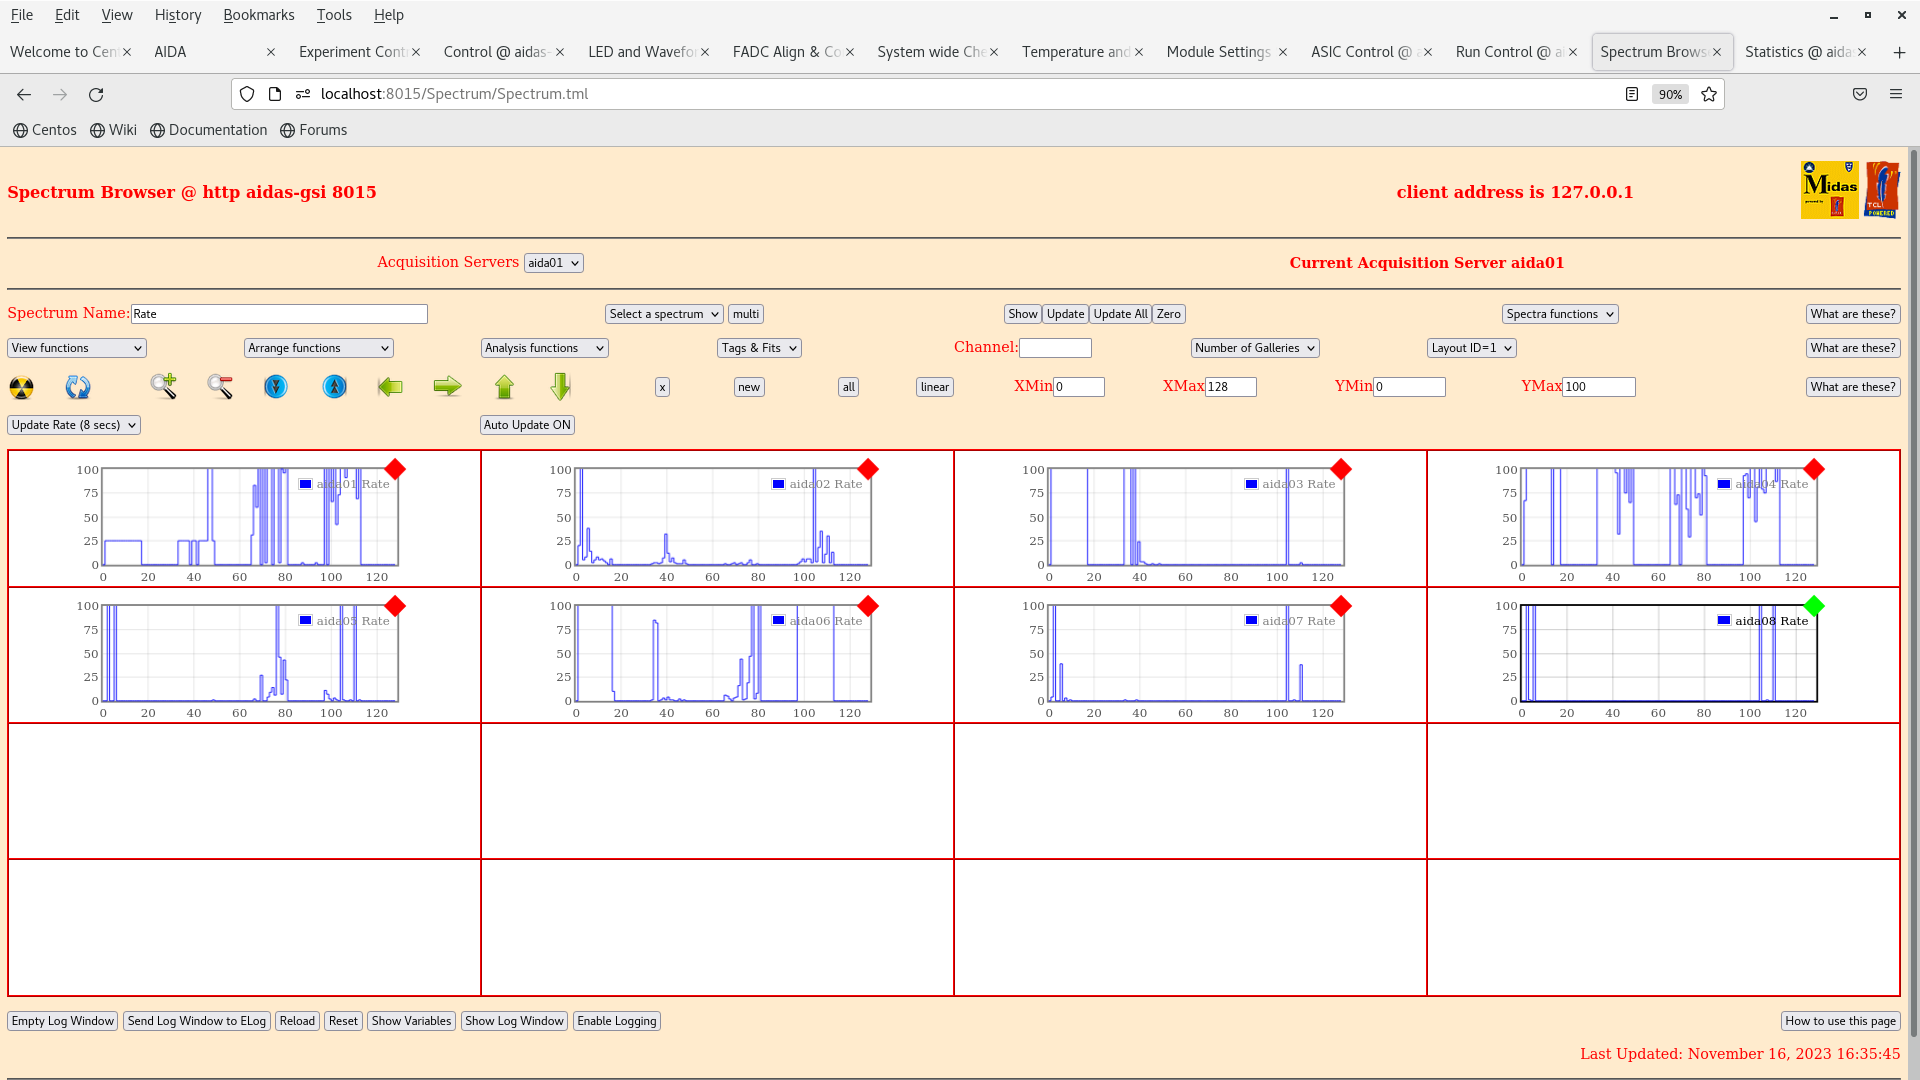This screenshot has width=1920, height=1080.
Task: Toggle the linear scale button
Action: (x=934, y=387)
